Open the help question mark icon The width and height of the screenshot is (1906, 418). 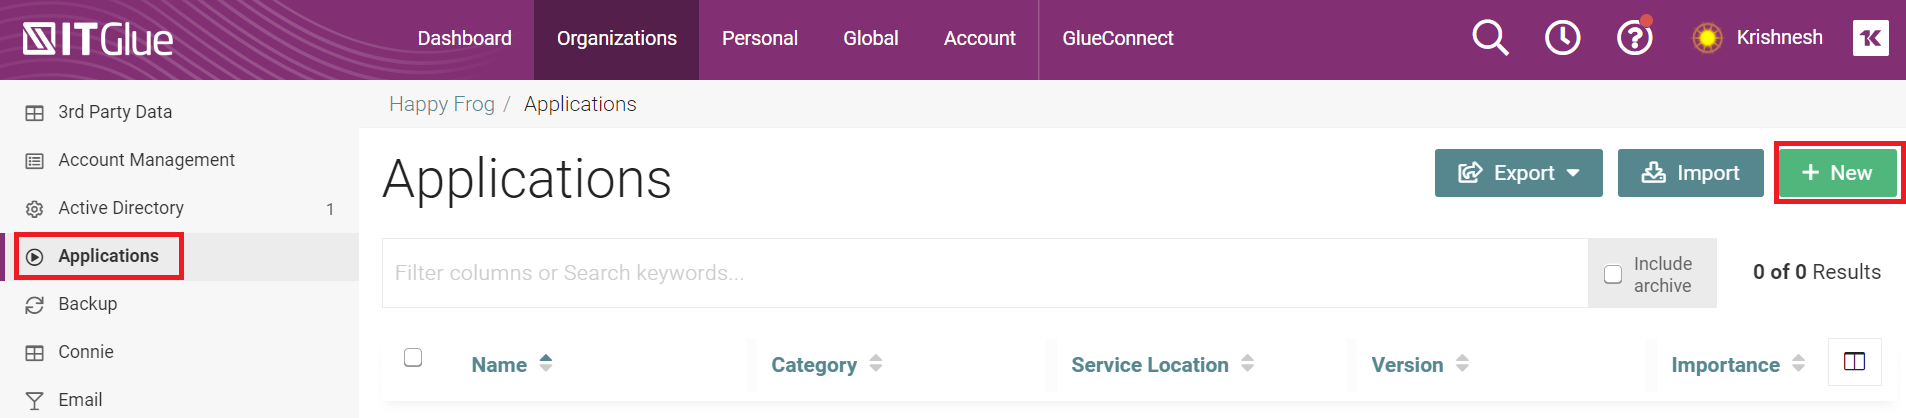(1634, 39)
